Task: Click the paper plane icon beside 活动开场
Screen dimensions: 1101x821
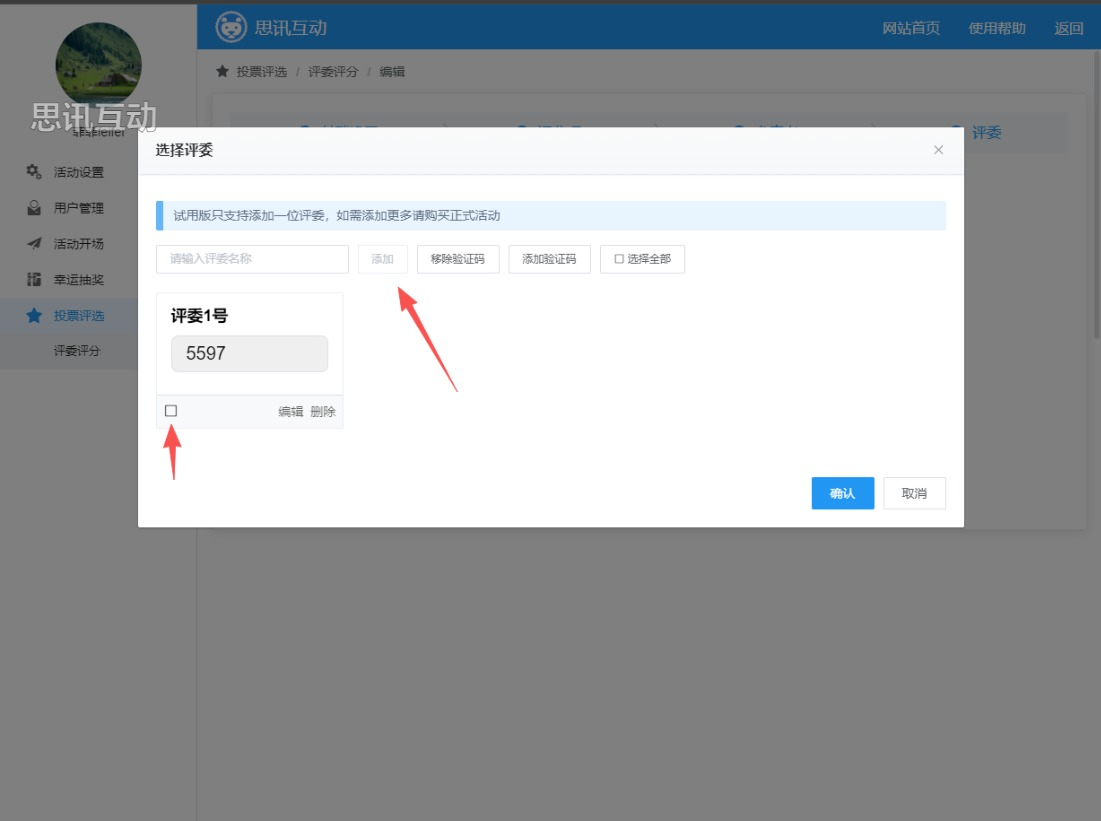Action: tap(34, 244)
